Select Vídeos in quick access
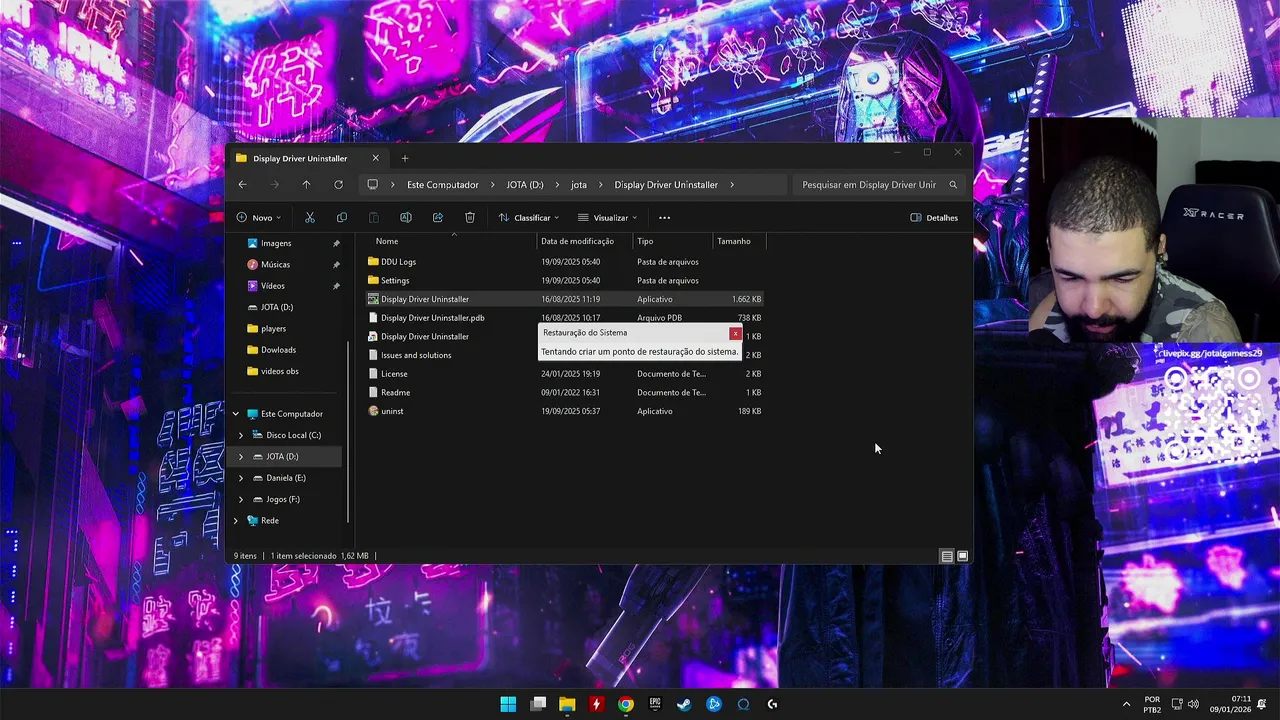The height and width of the screenshot is (720, 1280). (273, 286)
